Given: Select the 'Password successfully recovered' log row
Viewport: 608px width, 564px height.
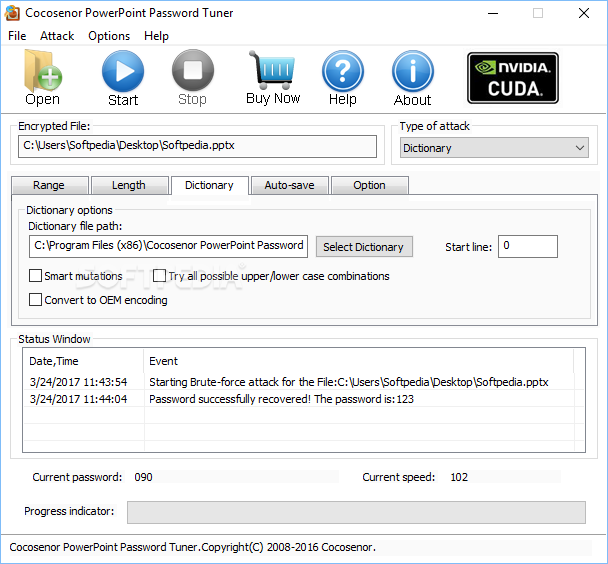Looking at the screenshot, I should pyautogui.click(x=304, y=399).
